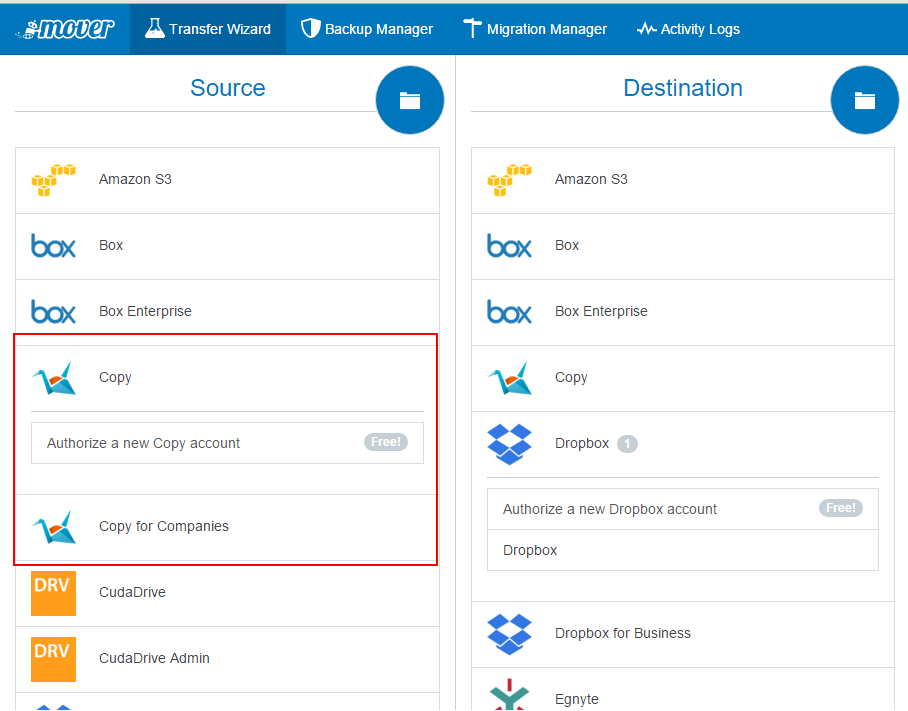Click the Amazon S3 icon in Destination
This screenshot has width=908, height=711.
pyautogui.click(x=510, y=180)
